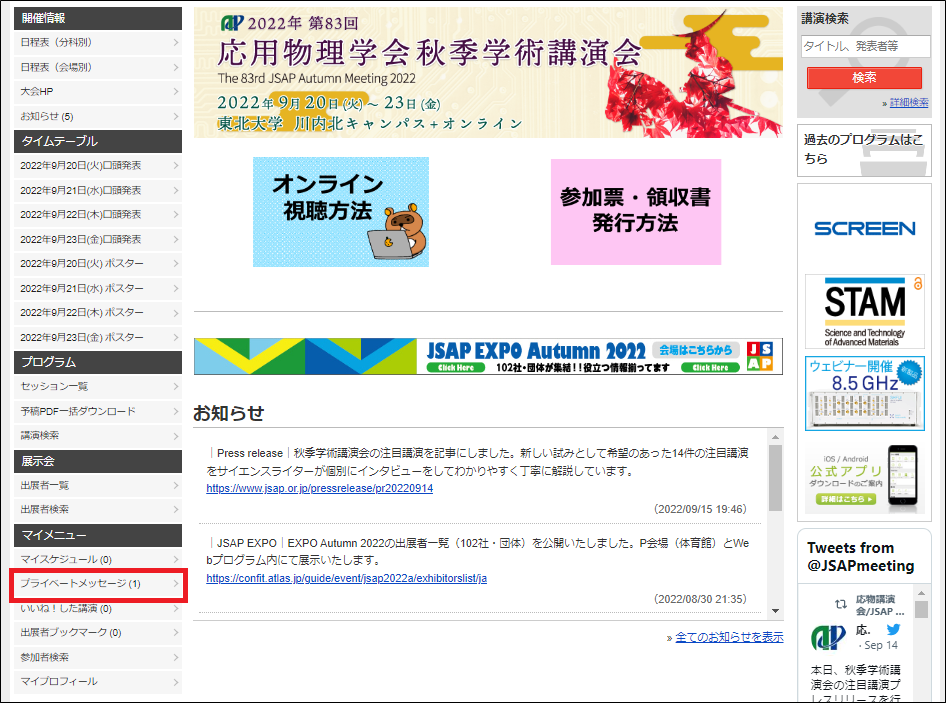Click the JSAP EXPO Autumn 2022 banner
This screenshot has width=946, height=703.
click(x=488, y=356)
